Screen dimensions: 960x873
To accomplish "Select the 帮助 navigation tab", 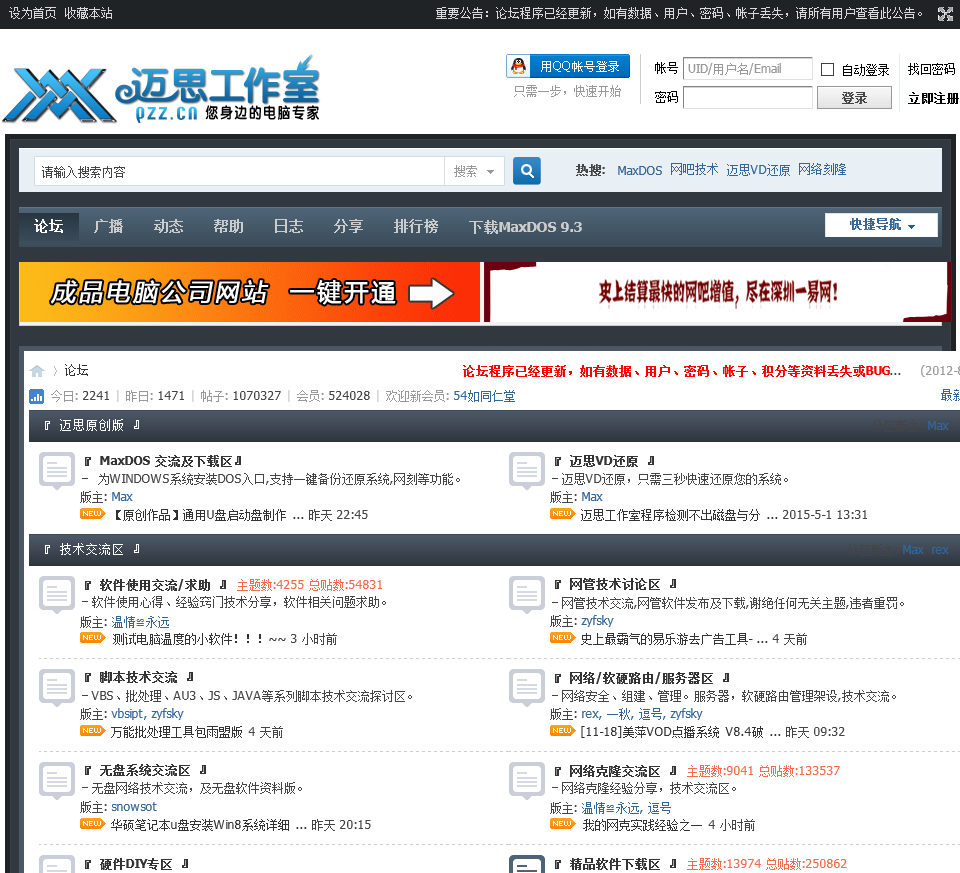I will tap(228, 227).
